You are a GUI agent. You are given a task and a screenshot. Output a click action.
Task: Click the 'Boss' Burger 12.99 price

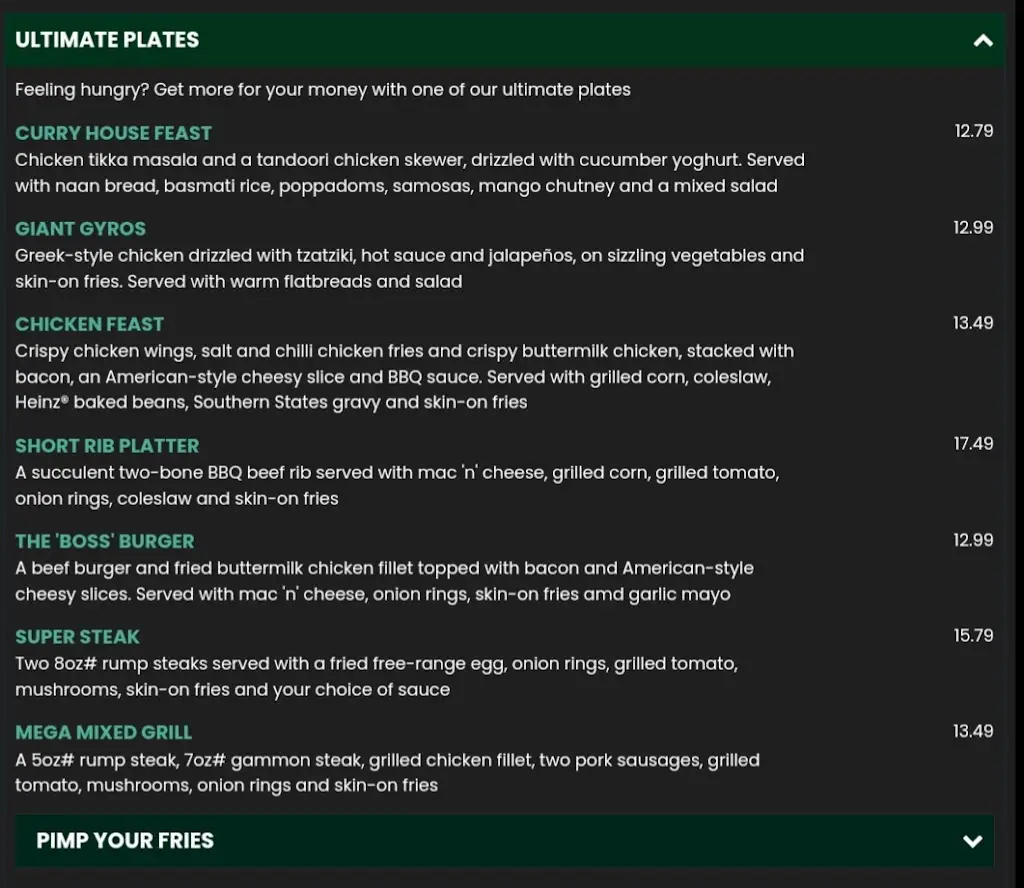tap(973, 540)
